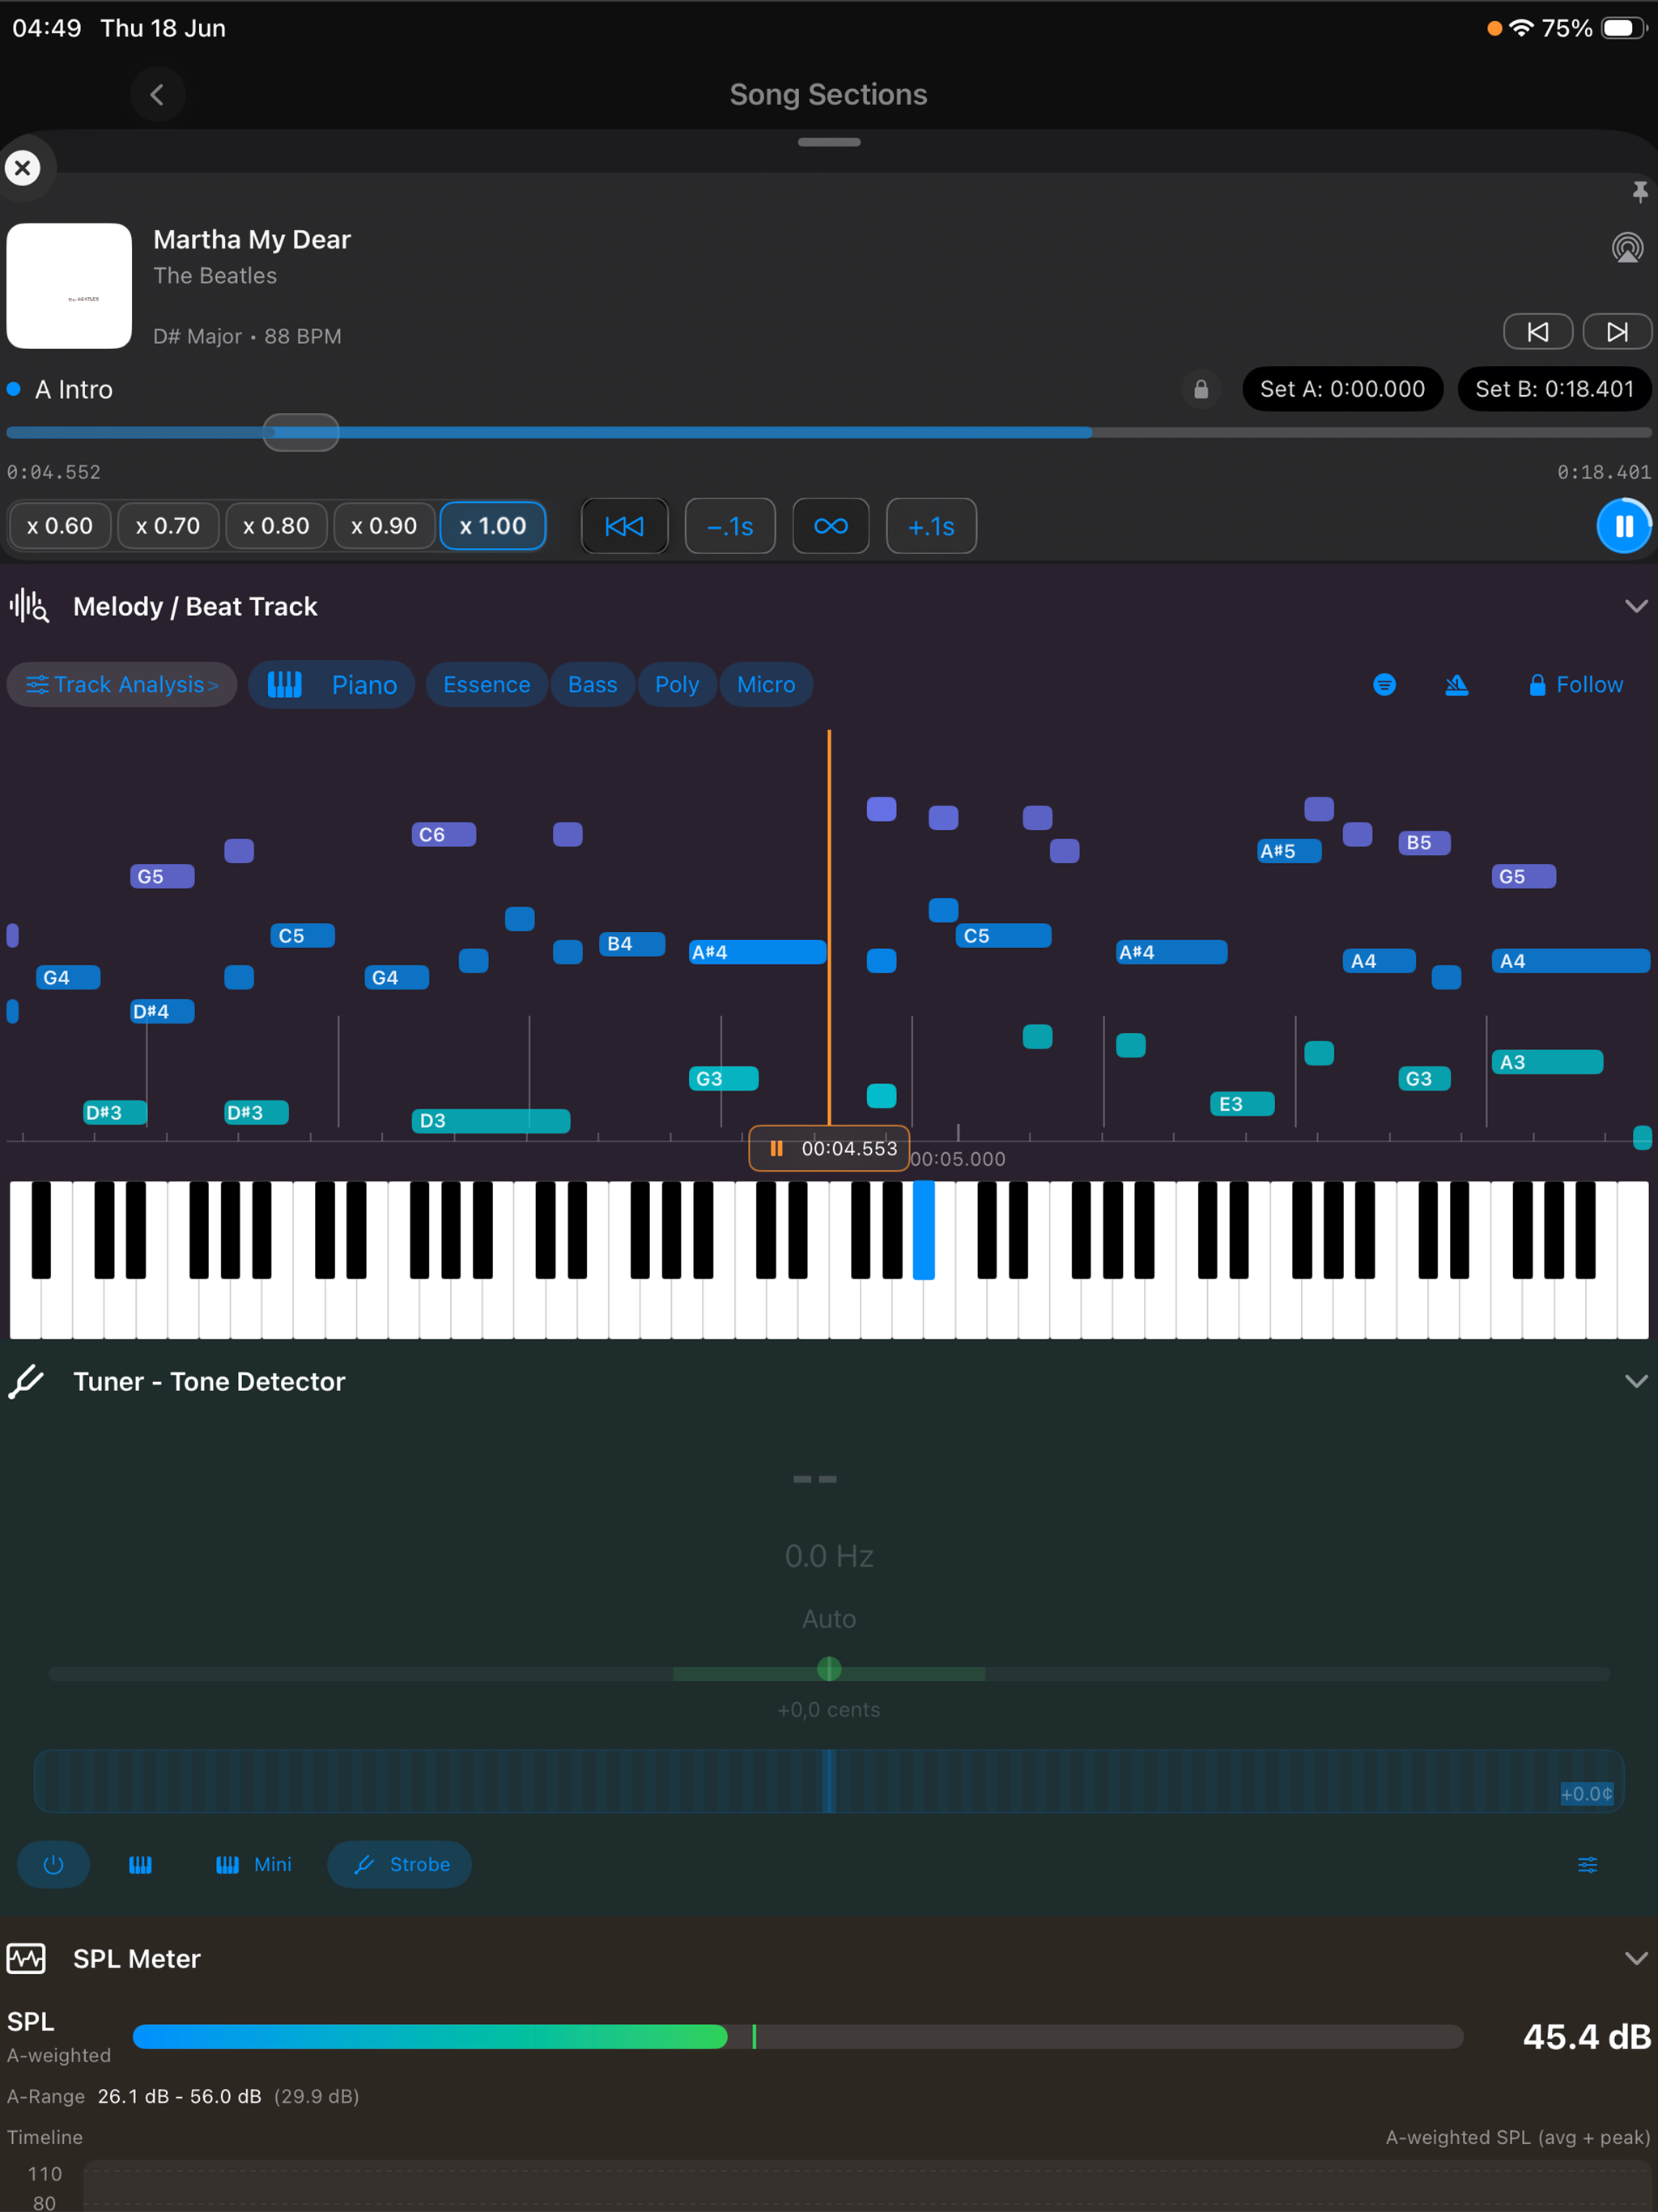
Task: Click the 00:04.553 playhead time marker
Action: [x=830, y=1149]
